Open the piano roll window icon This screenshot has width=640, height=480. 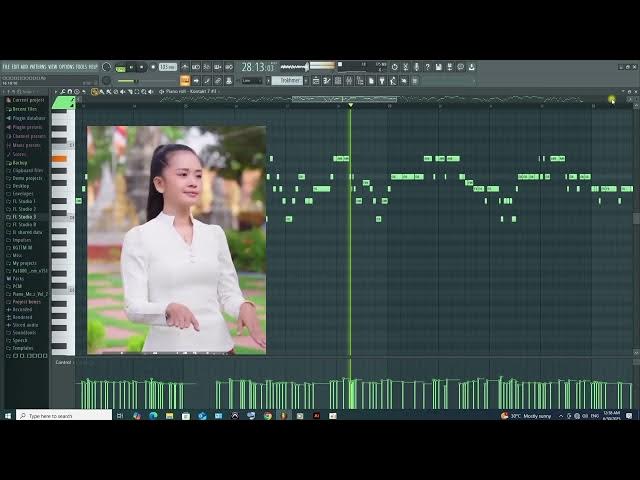[x=327, y=81]
